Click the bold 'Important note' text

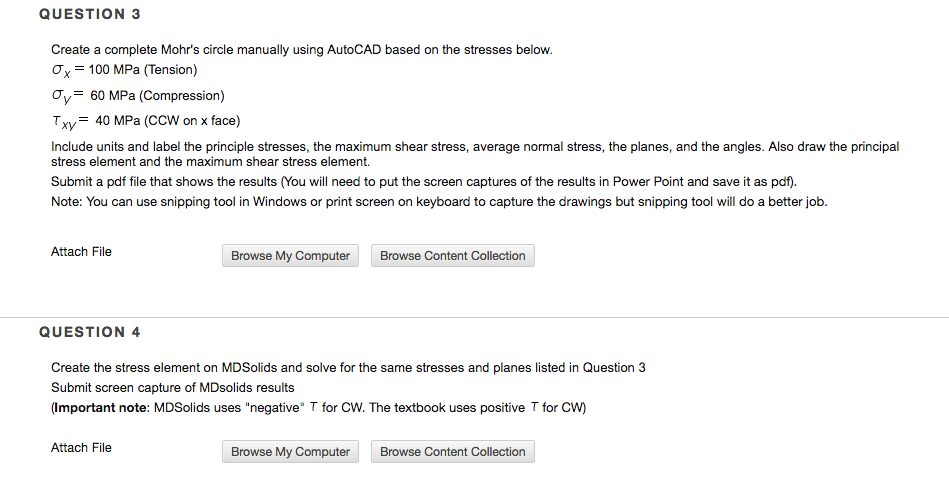click(x=100, y=407)
